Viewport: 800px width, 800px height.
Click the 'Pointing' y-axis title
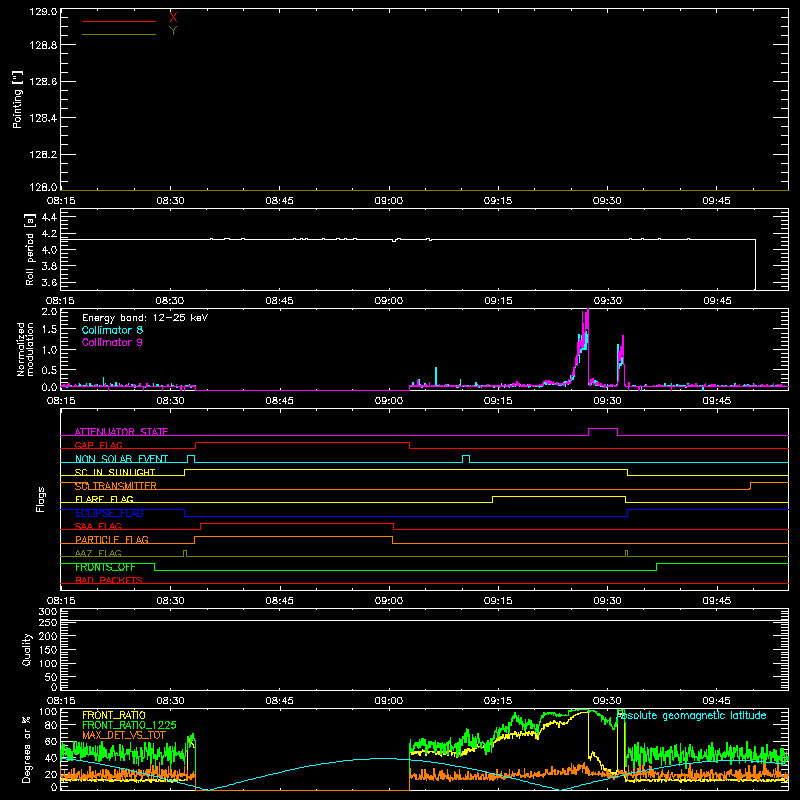17,99
